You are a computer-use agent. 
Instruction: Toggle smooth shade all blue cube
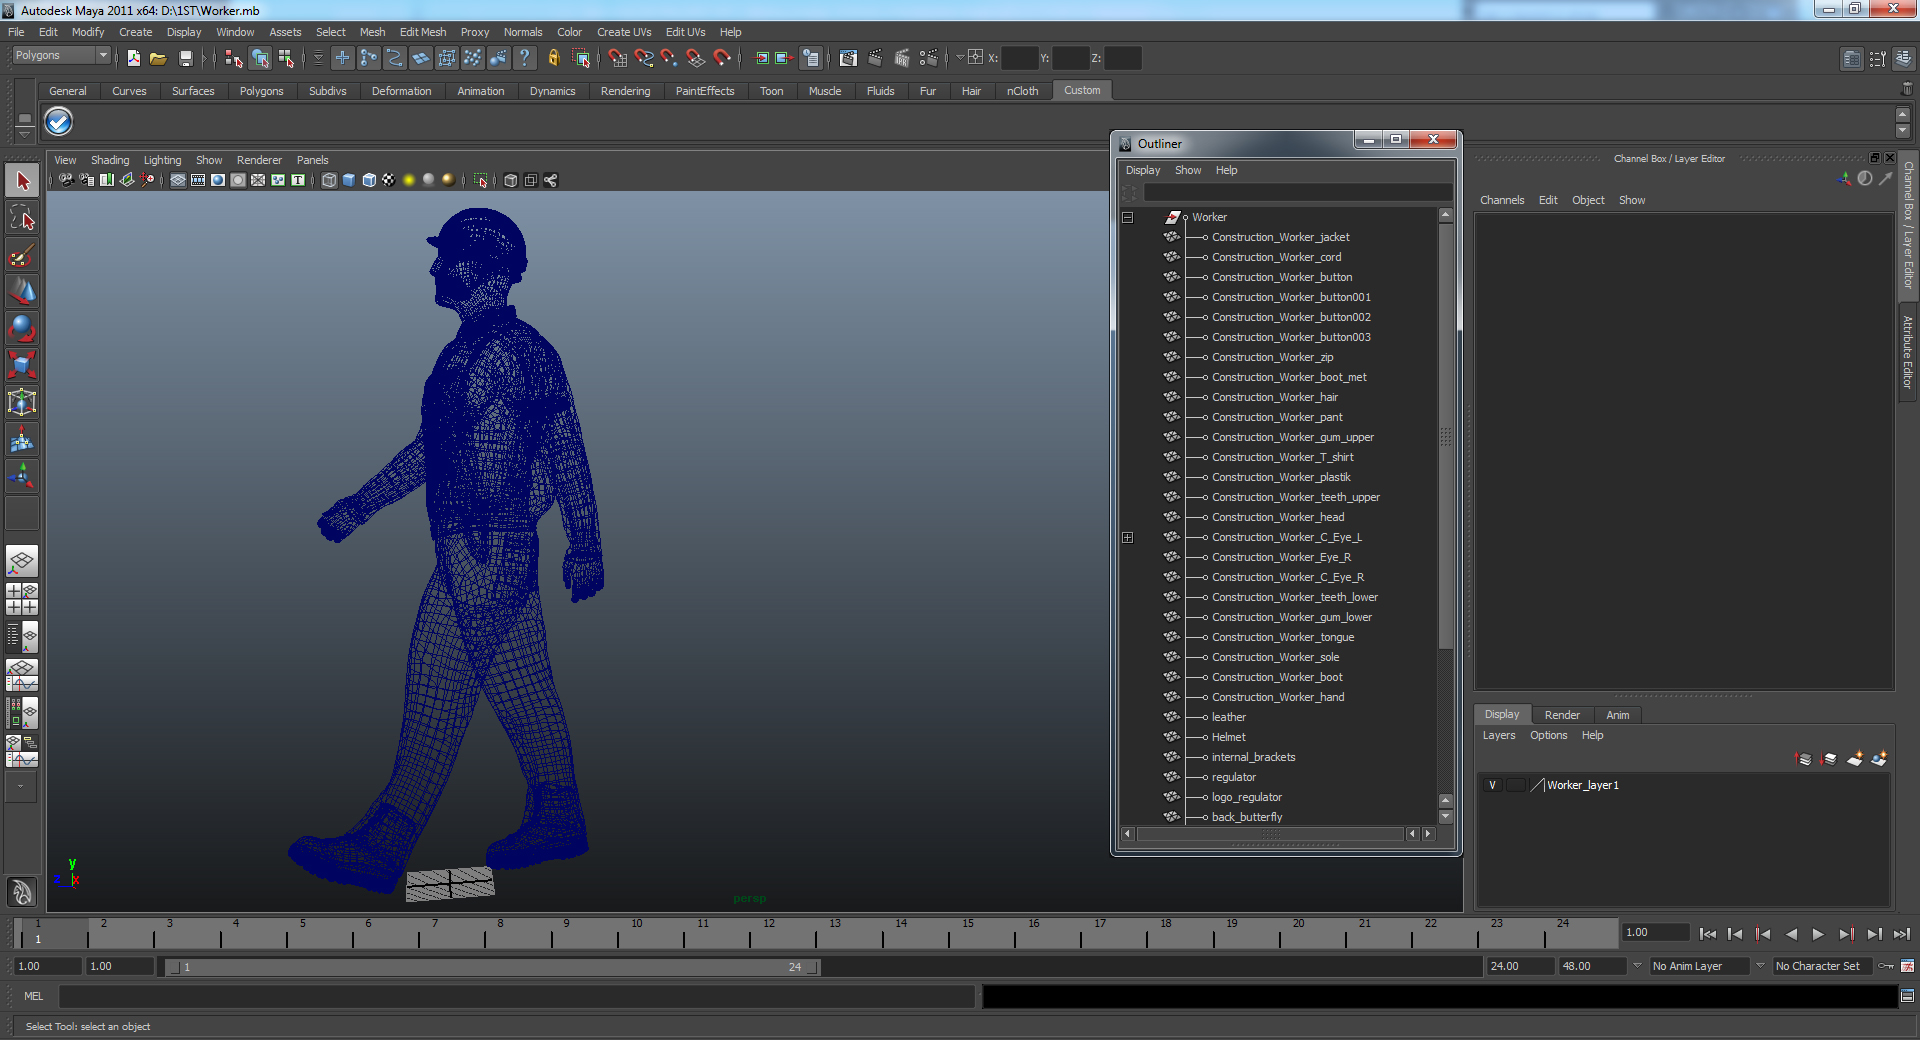point(349,180)
